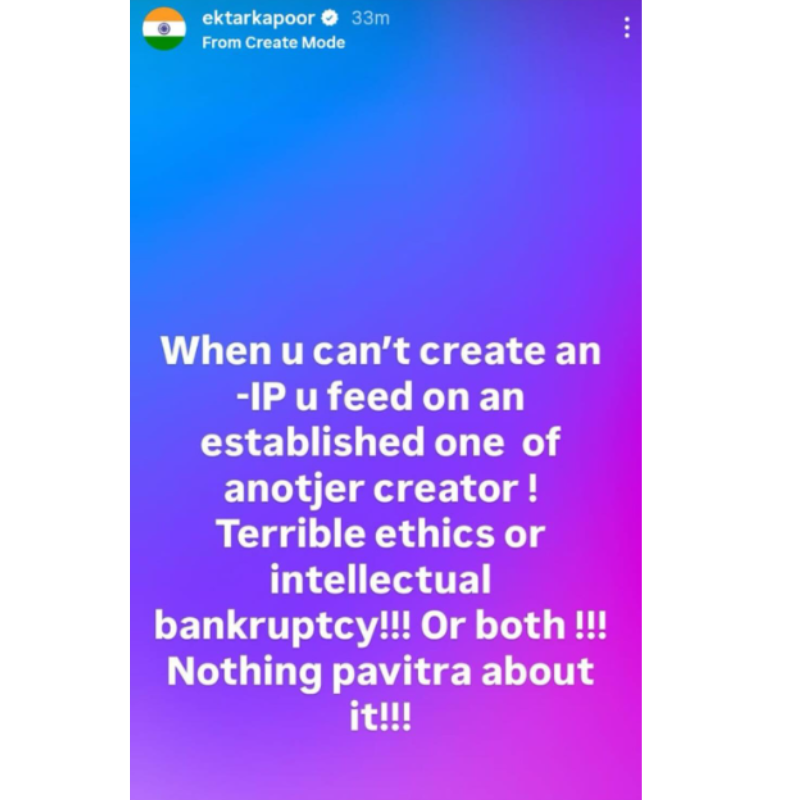
Task: Tap the final 'it!!!' text
Action: [x=381, y=716]
